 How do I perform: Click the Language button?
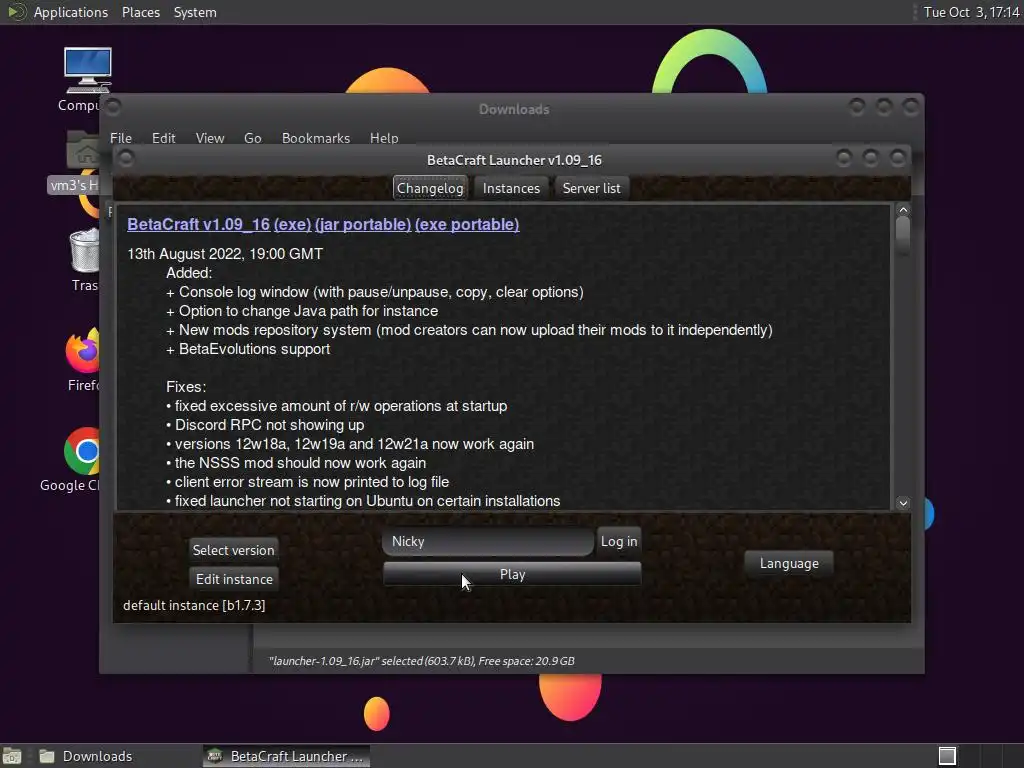click(789, 563)
